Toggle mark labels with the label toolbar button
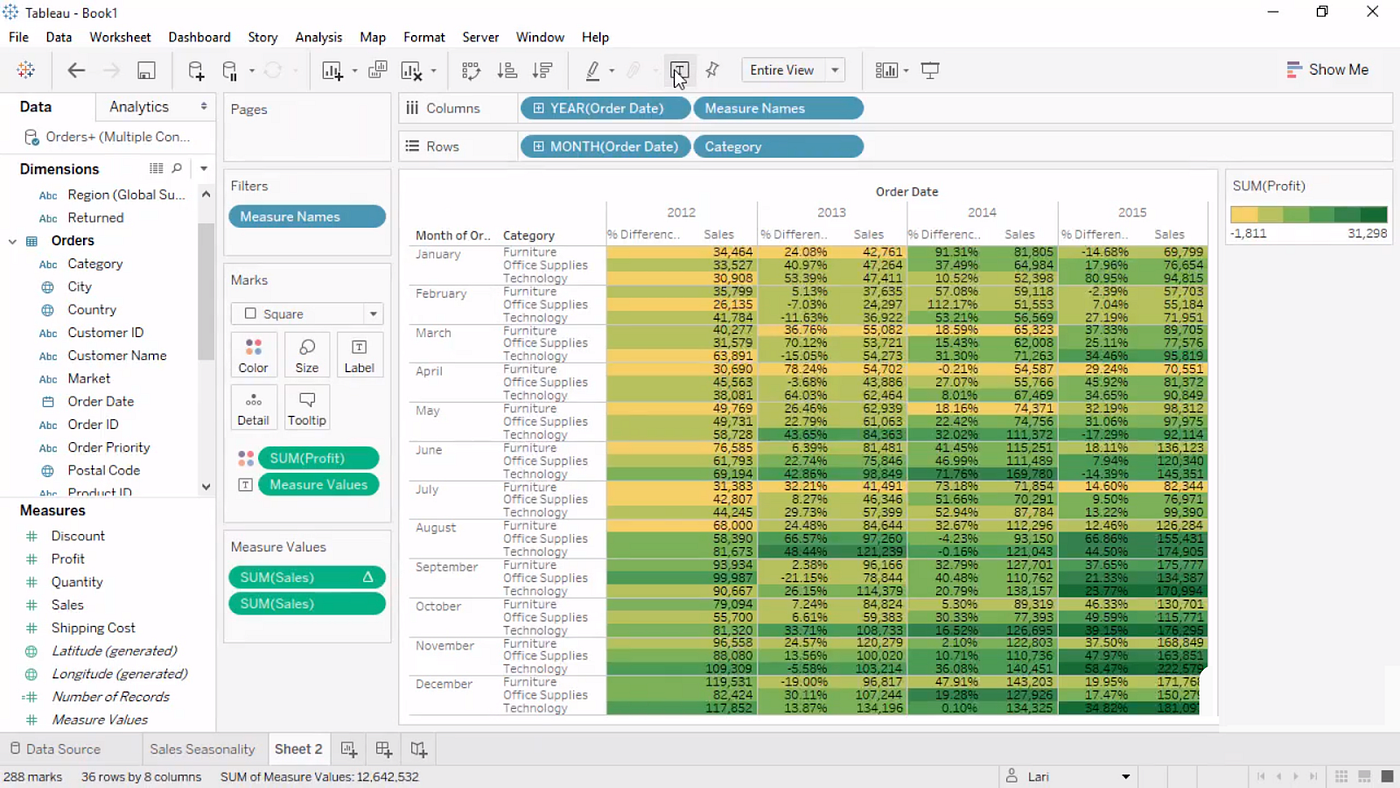 tap(679, 70)
